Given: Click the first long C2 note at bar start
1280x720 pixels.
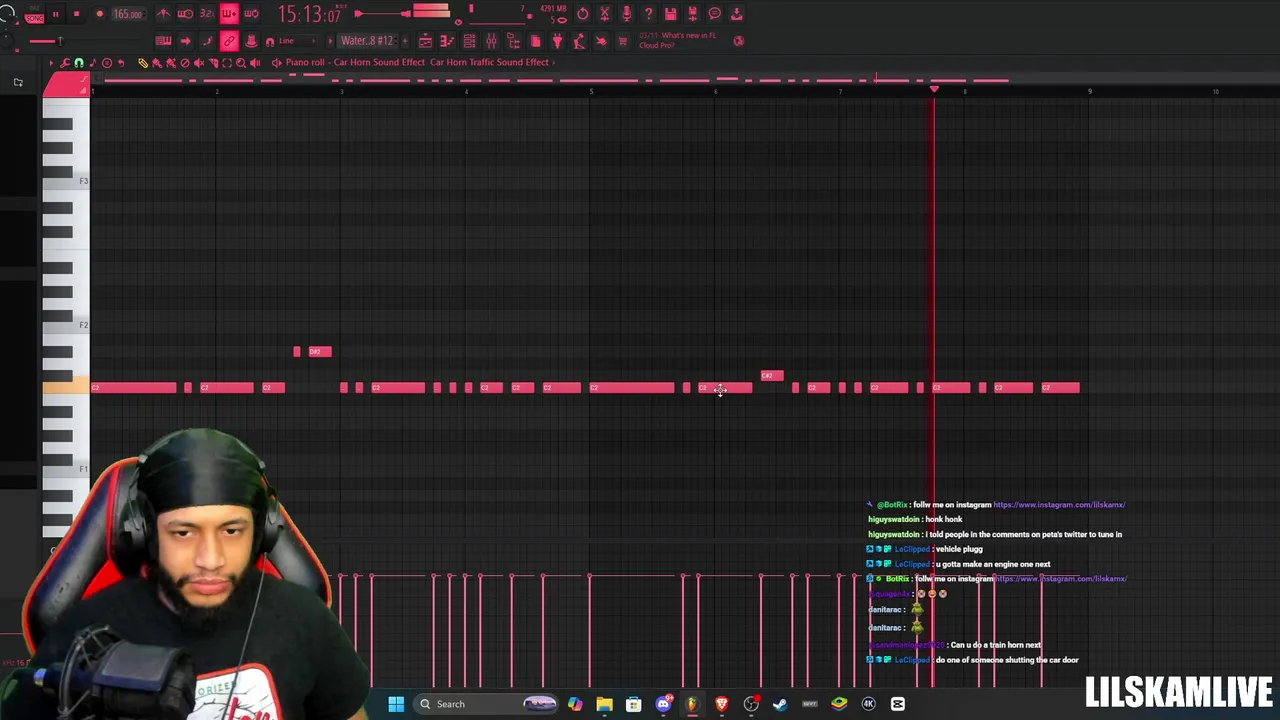Looking at the screenshot, I should (x=133, y=388).
